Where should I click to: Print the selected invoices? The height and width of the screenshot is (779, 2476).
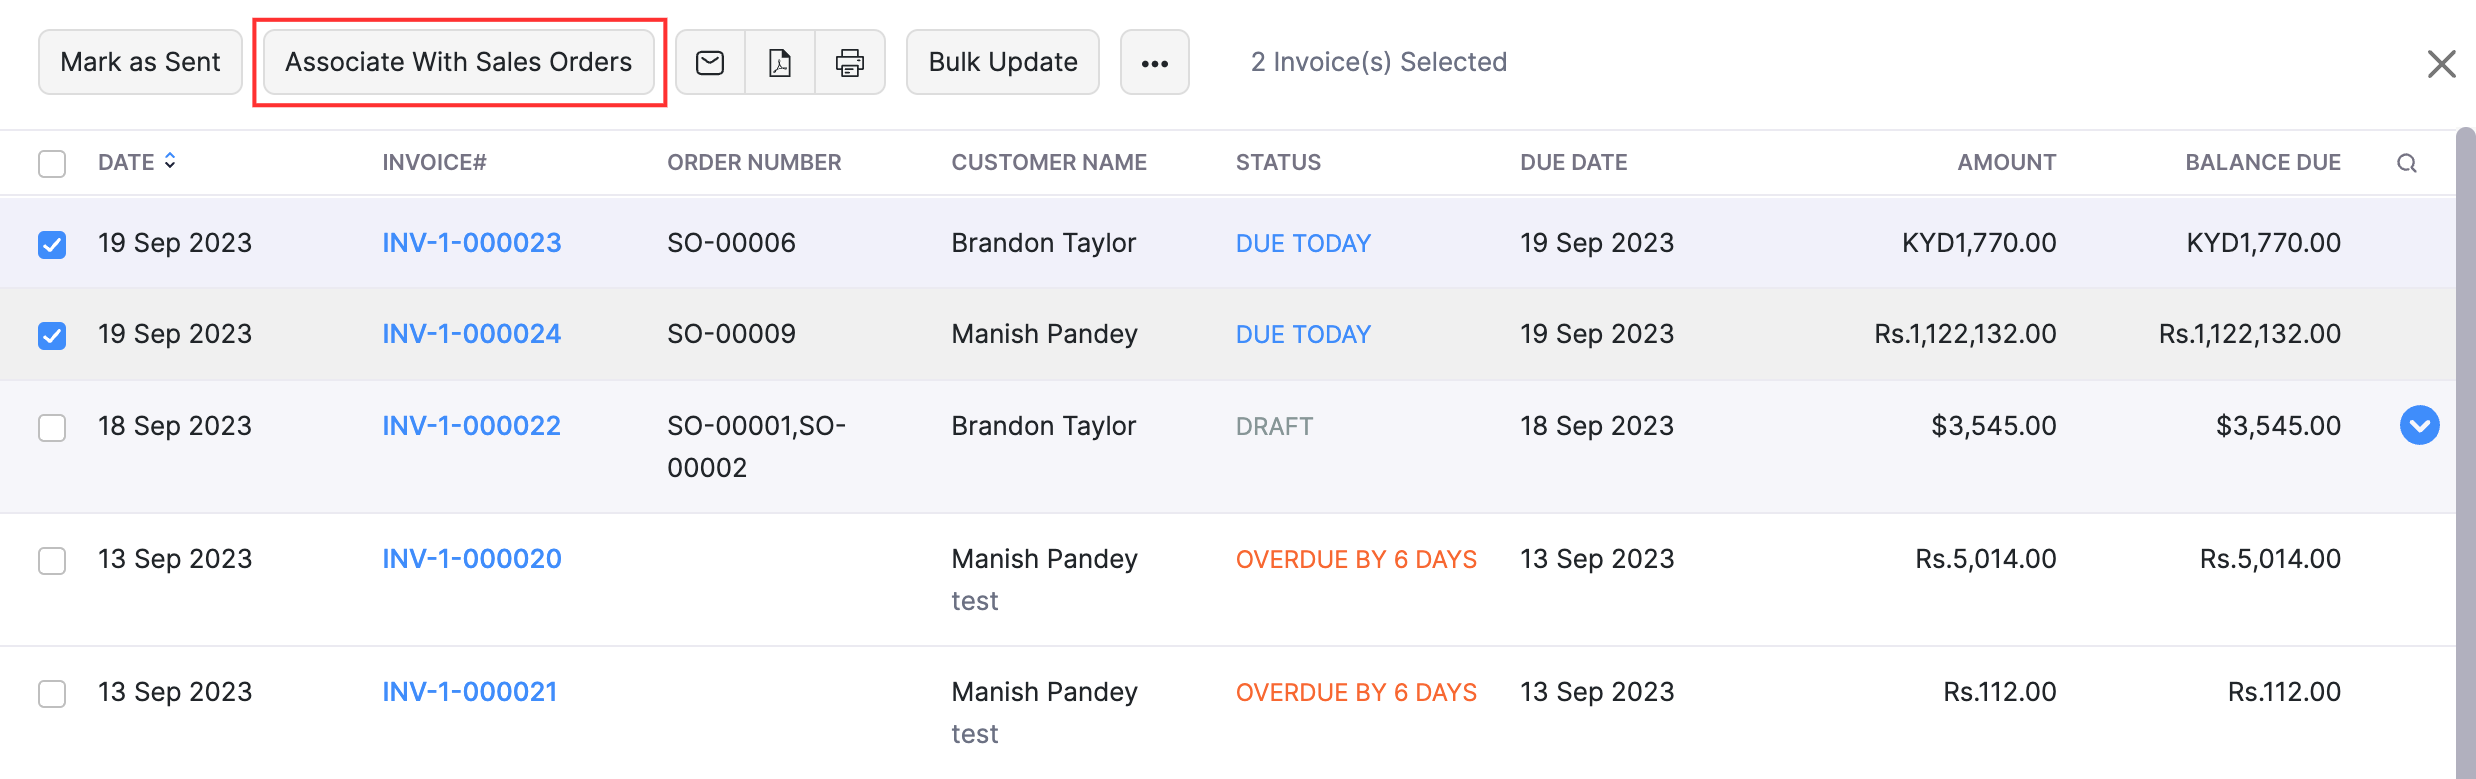(x=850, y=62)
